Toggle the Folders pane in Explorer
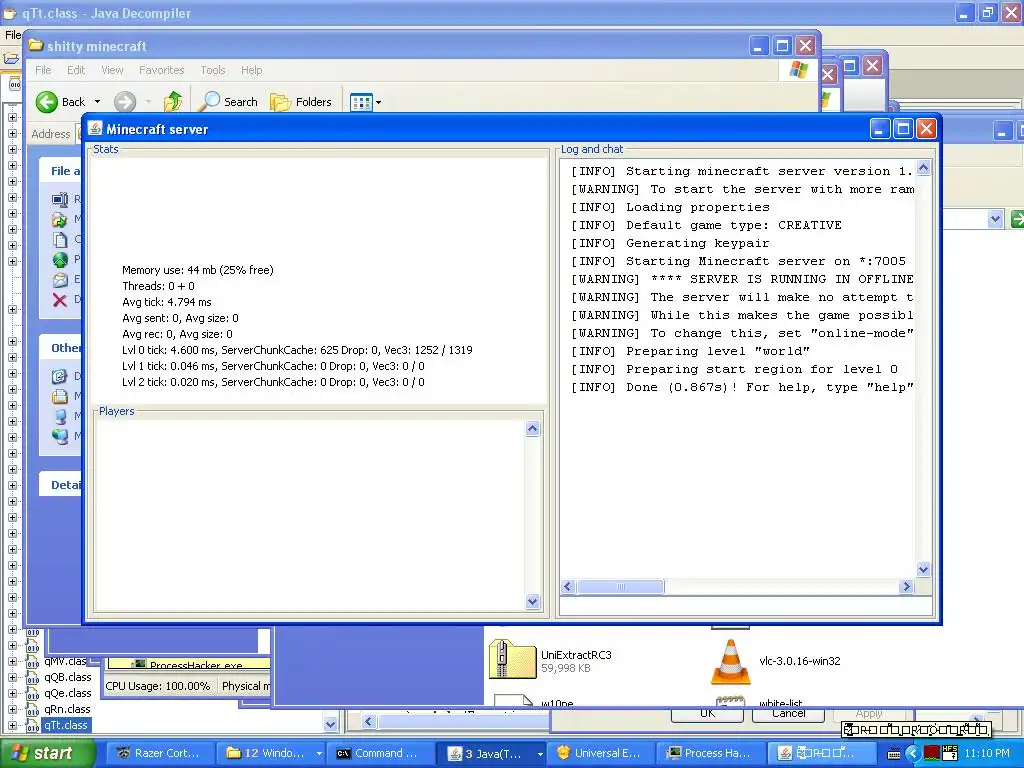The image size is (1024, 768). tap(301, 102)
